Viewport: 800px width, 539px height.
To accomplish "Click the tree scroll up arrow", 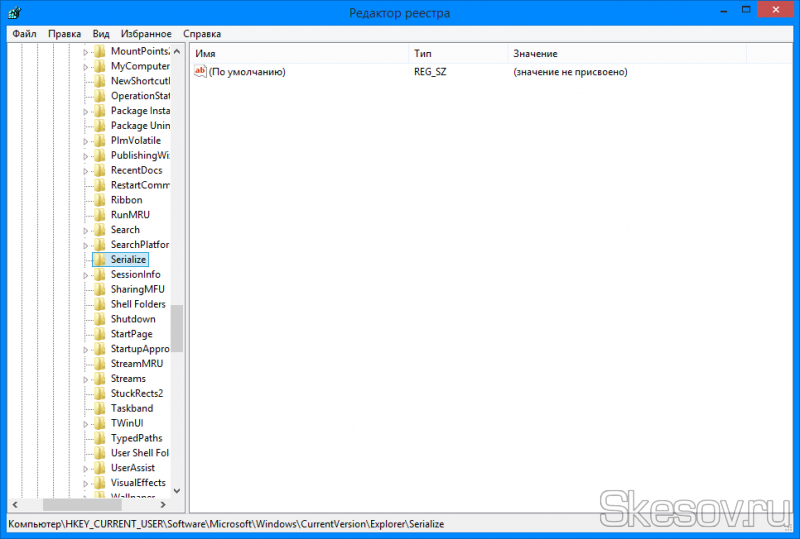I will point(177,51).
